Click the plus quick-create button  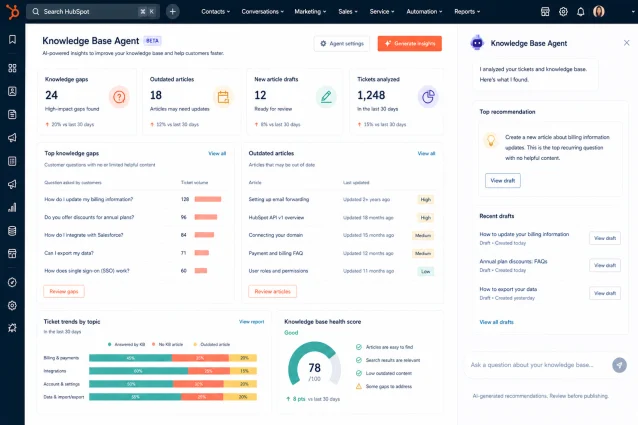point(173,11)
